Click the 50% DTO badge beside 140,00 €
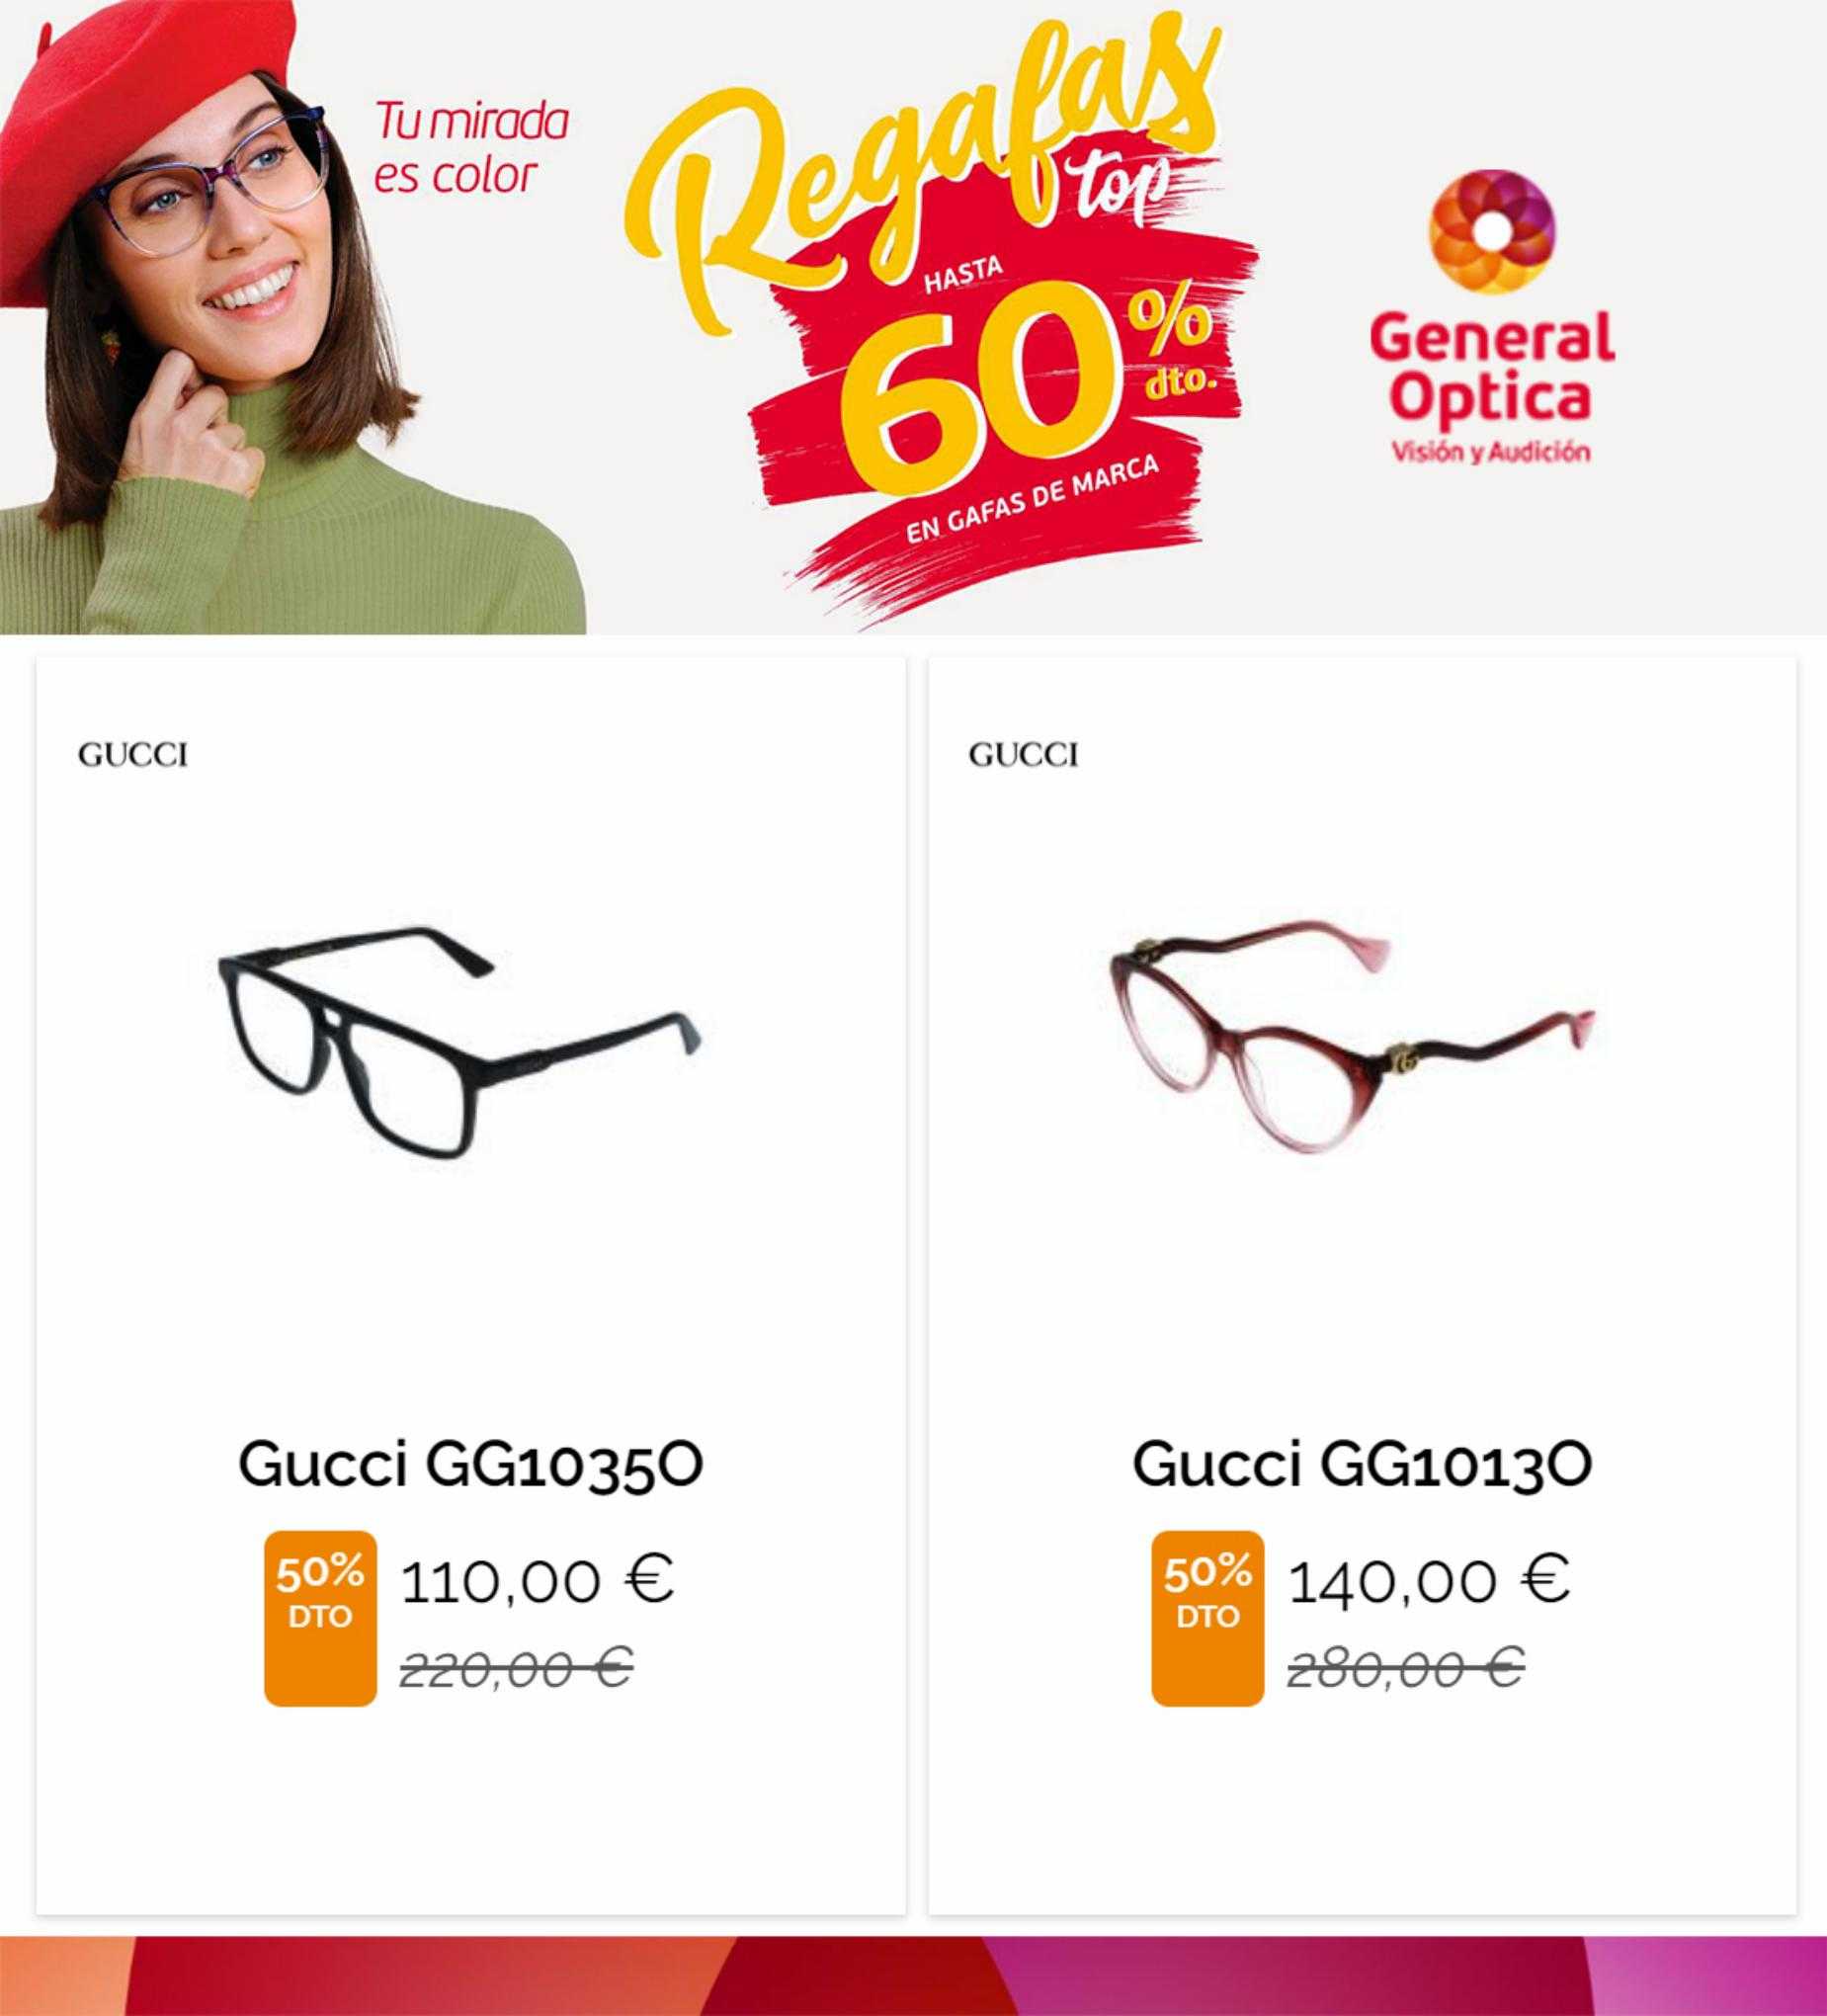1827x2016 pixels. click(x=1207, y=1618)
